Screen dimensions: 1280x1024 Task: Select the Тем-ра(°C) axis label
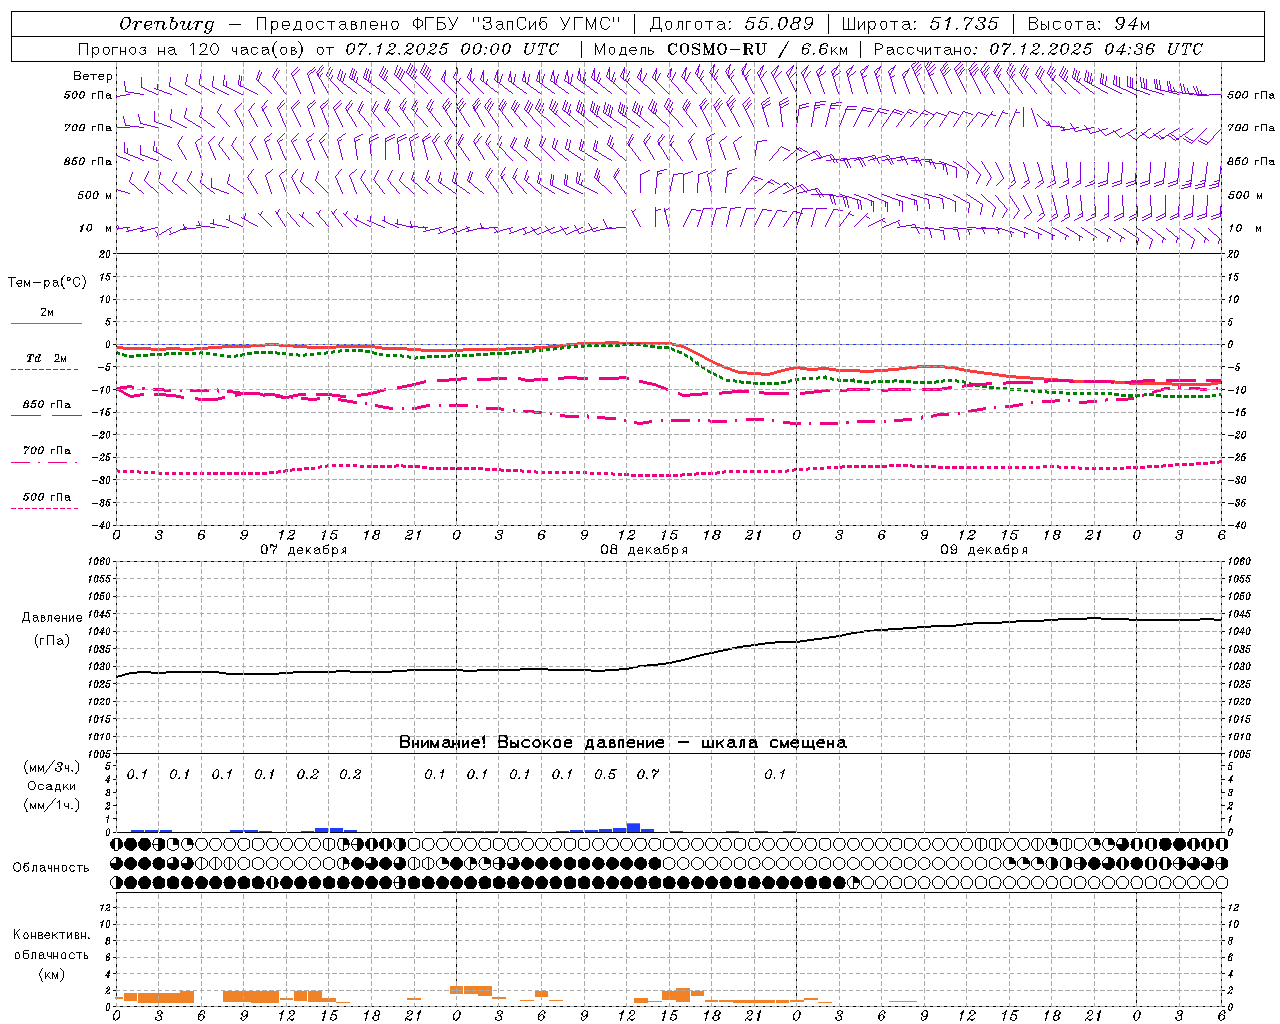coord(47,283)
